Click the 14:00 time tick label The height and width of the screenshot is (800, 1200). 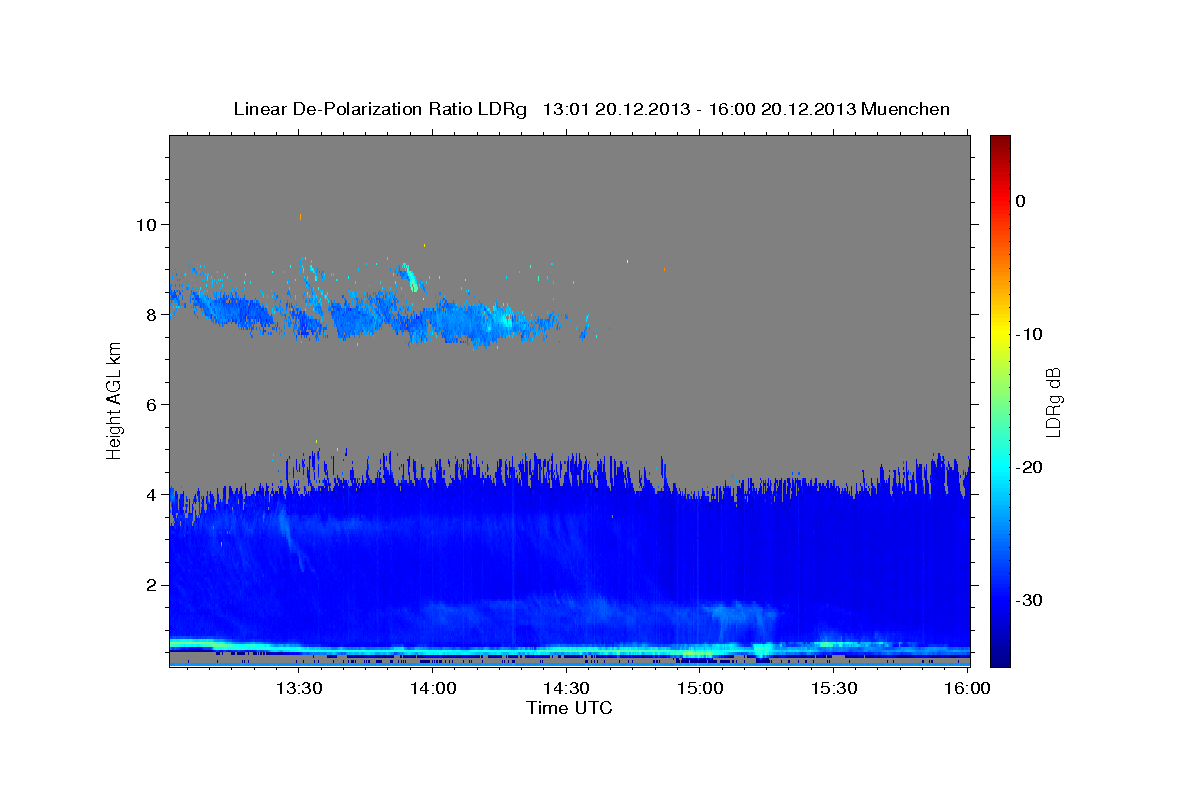433,689
